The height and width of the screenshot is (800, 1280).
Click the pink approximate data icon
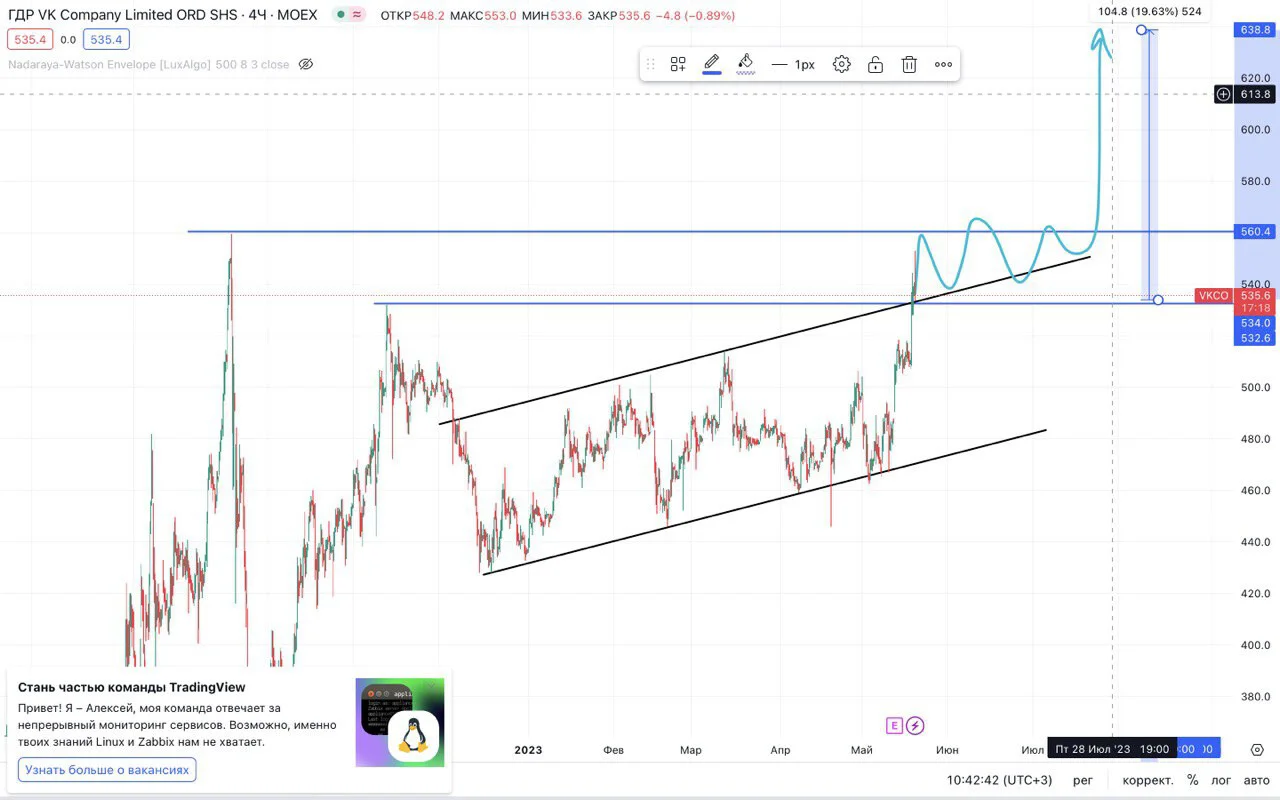358,15
